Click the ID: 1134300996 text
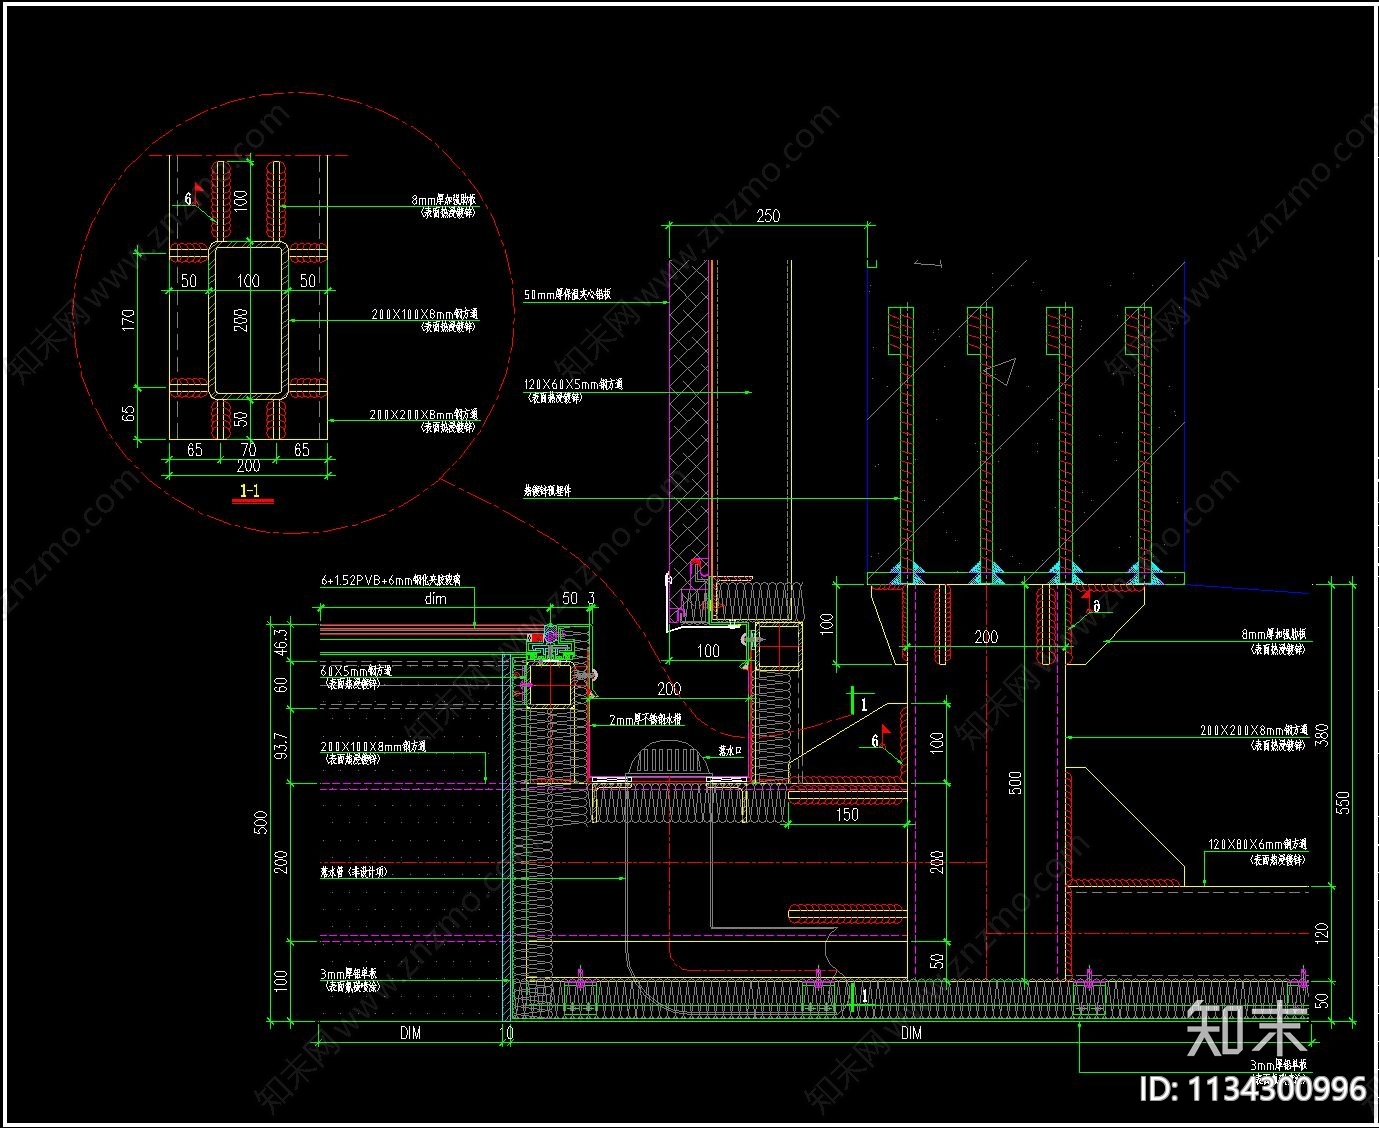The width and height of the screenshot is (1379, 1128). tap(1253, 1089)
